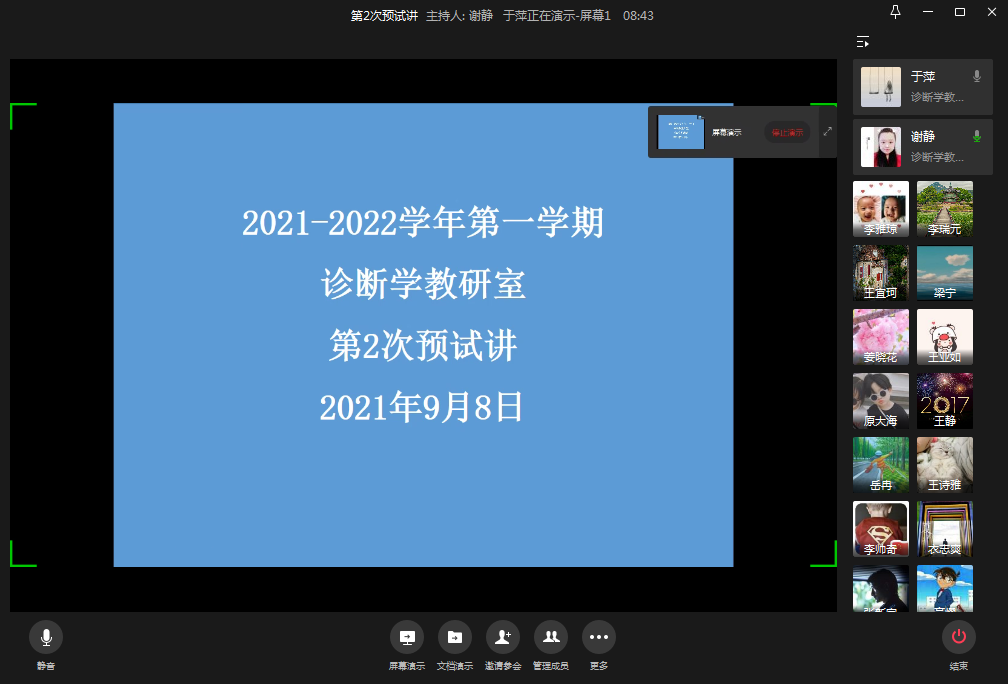Screen dimensions: 1008x684
Task: Invite participants using 邀请参会 icon
Action: click(502, 637)
